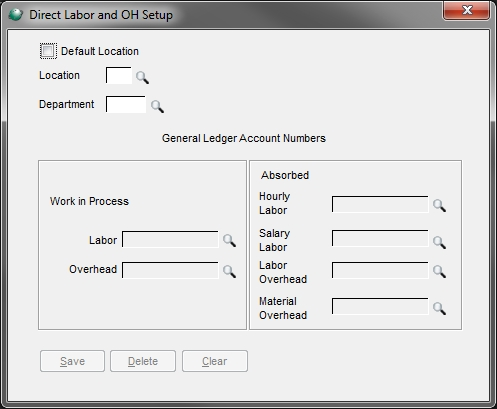Click the Work in Process Overhead field
The width and height of the screenshot is (497, 409).
pyautogui.click(x=170, y=270)
